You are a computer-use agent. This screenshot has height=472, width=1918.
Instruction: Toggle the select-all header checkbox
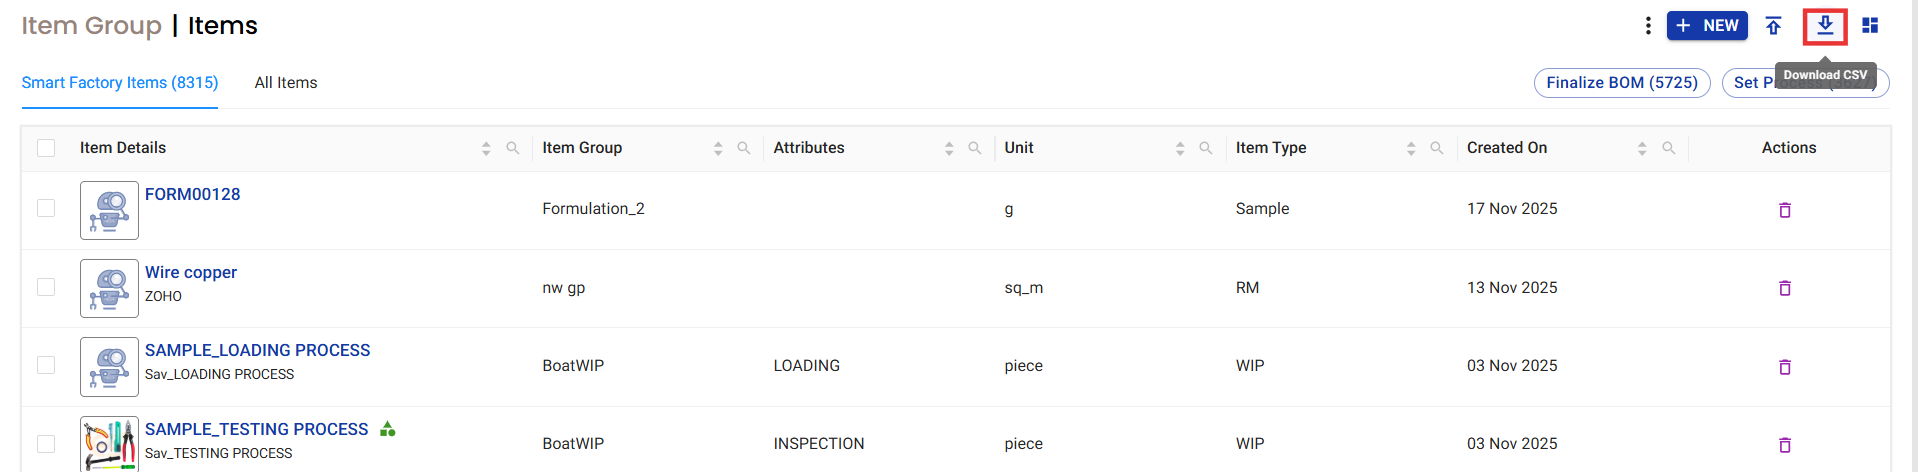point(46,148)
